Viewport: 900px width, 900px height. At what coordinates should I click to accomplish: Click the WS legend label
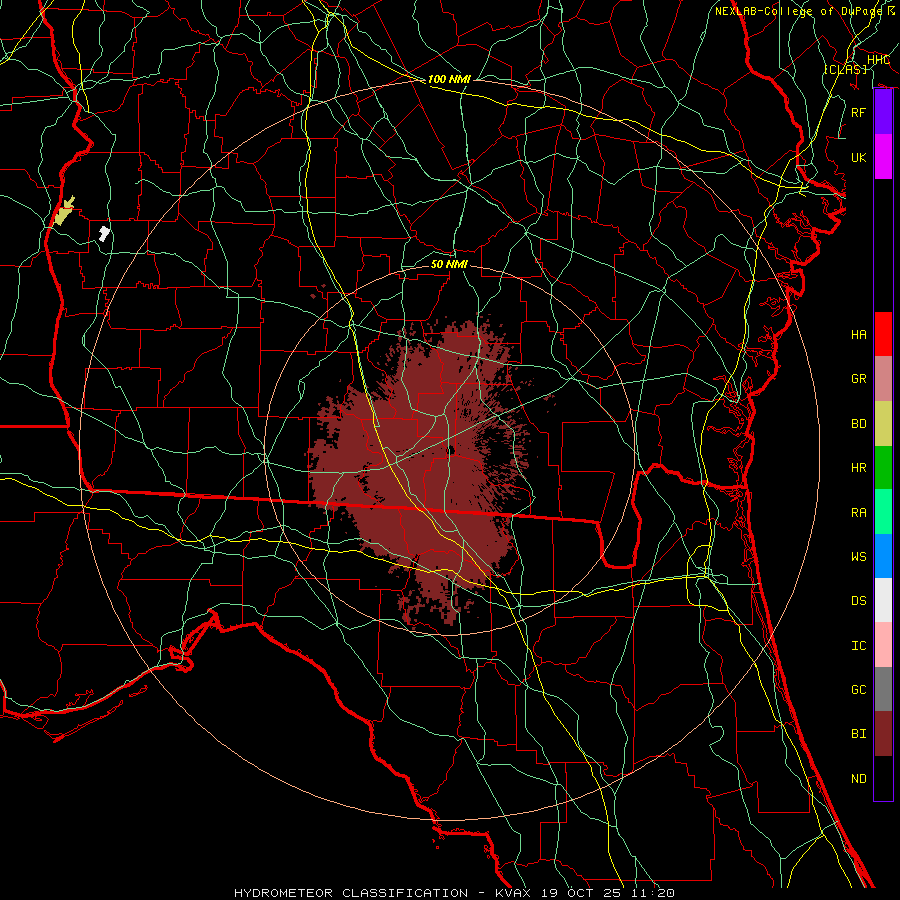pos(858,557)
